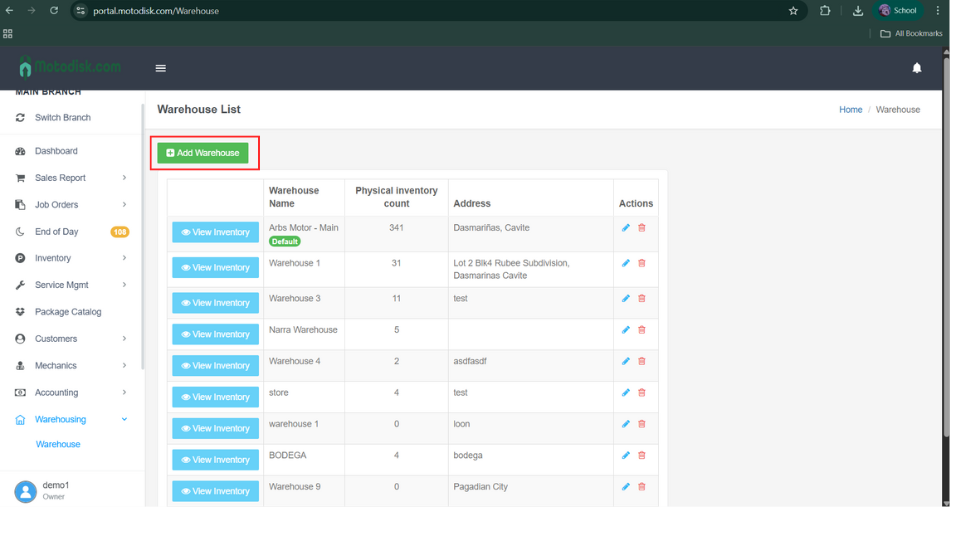Click the browser extensions puzzle icon

click(825, 11)
